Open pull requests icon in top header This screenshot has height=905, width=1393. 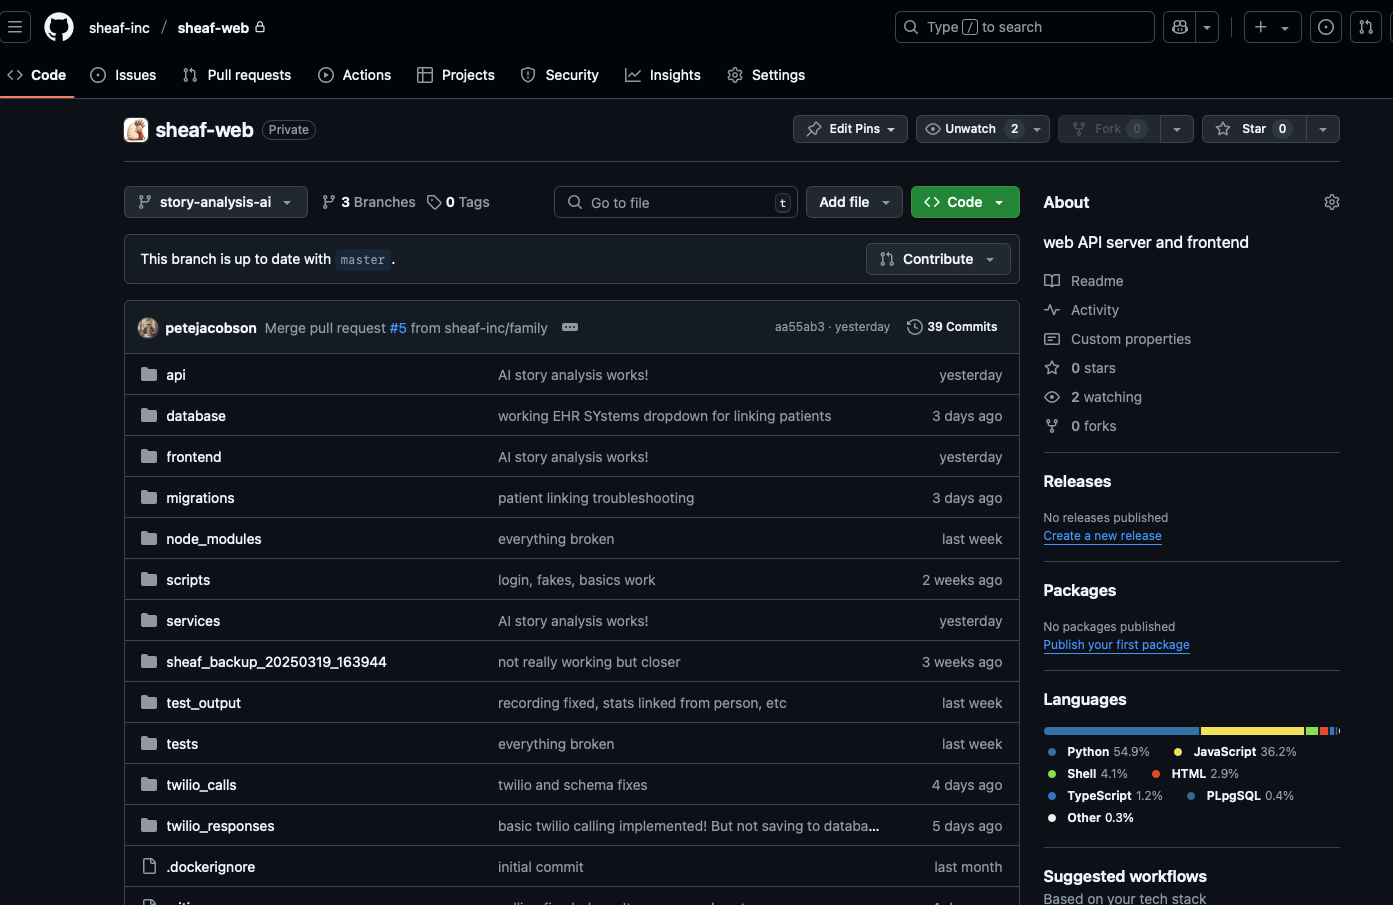1366,27
